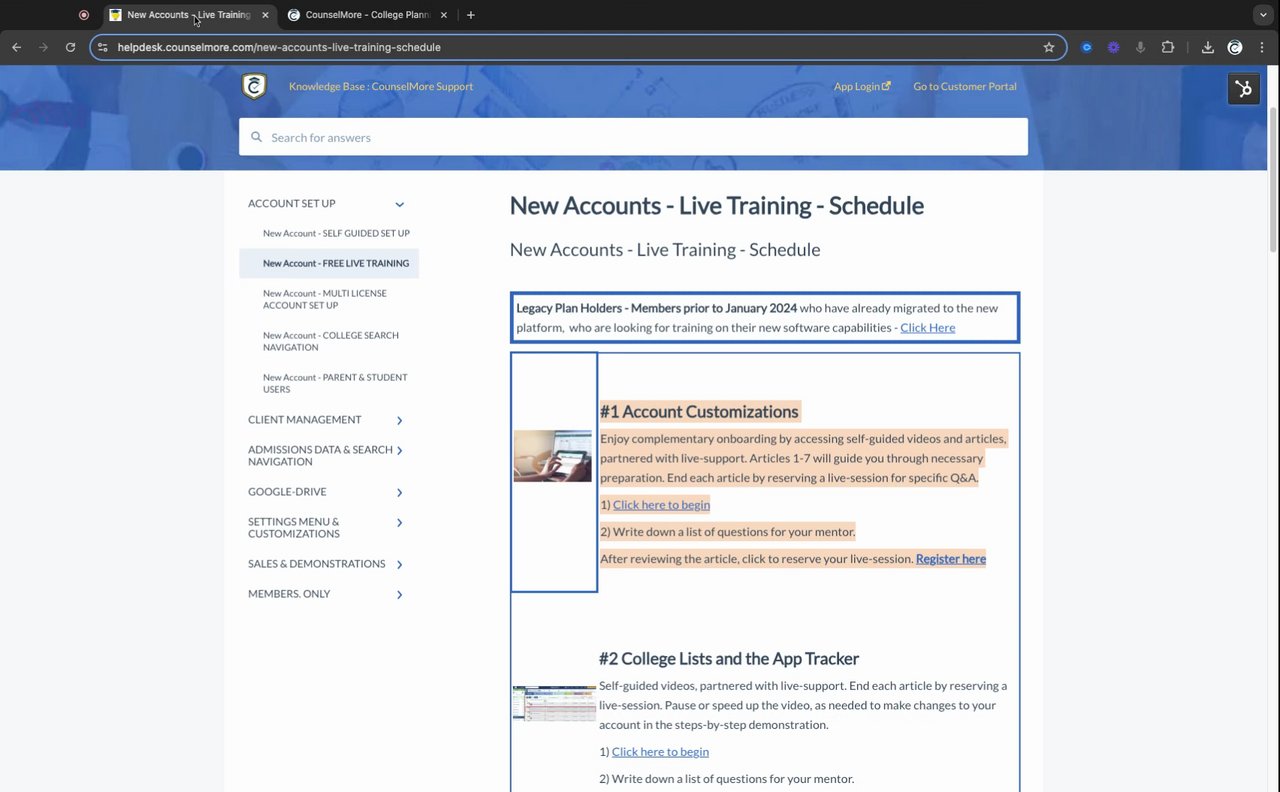Open Chrome's three-dot menu
The width and height of the screenshot is (1280, 792).
pos(1263,47)
